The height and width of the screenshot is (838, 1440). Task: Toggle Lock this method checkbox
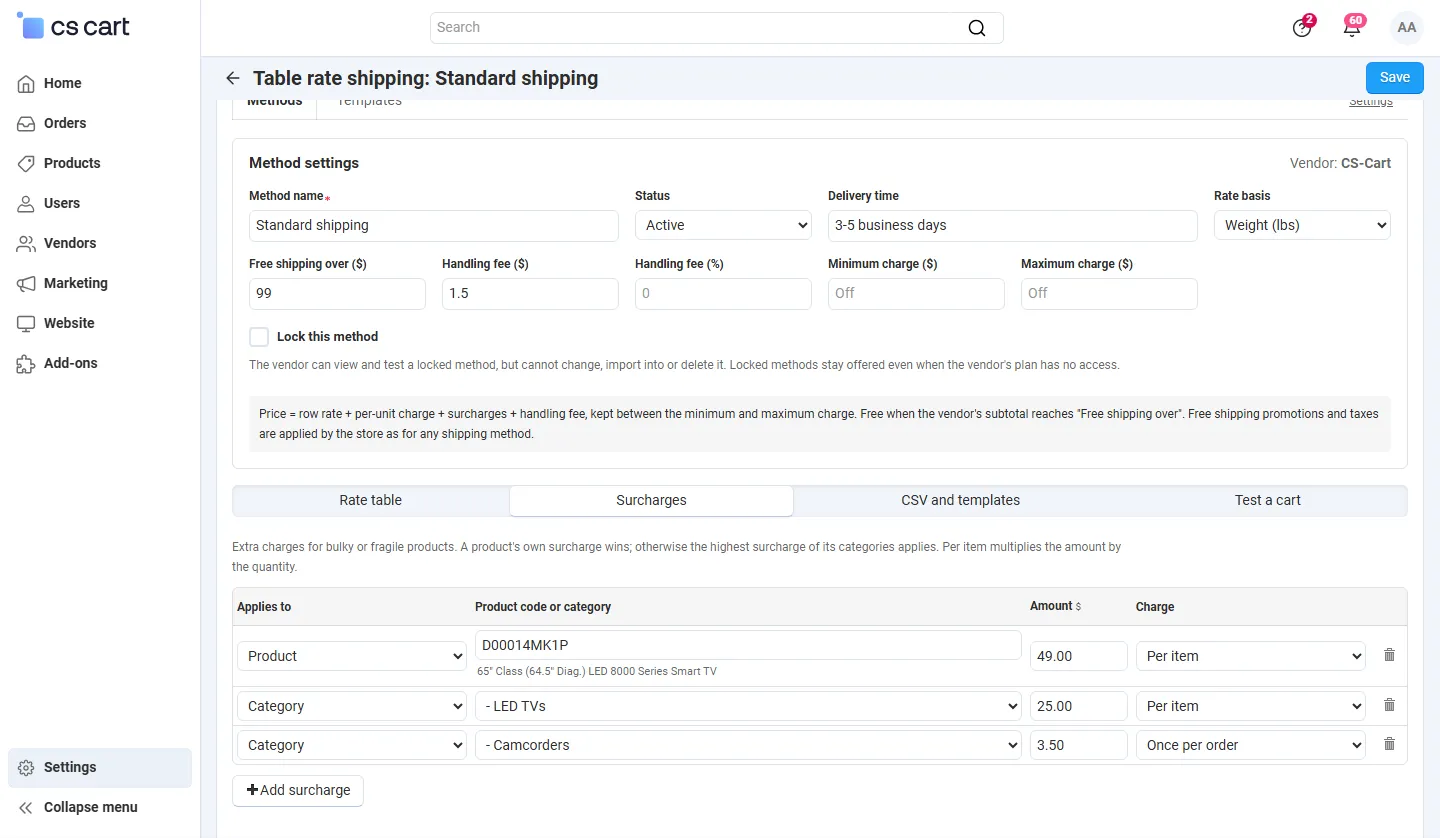coord(259,337)
